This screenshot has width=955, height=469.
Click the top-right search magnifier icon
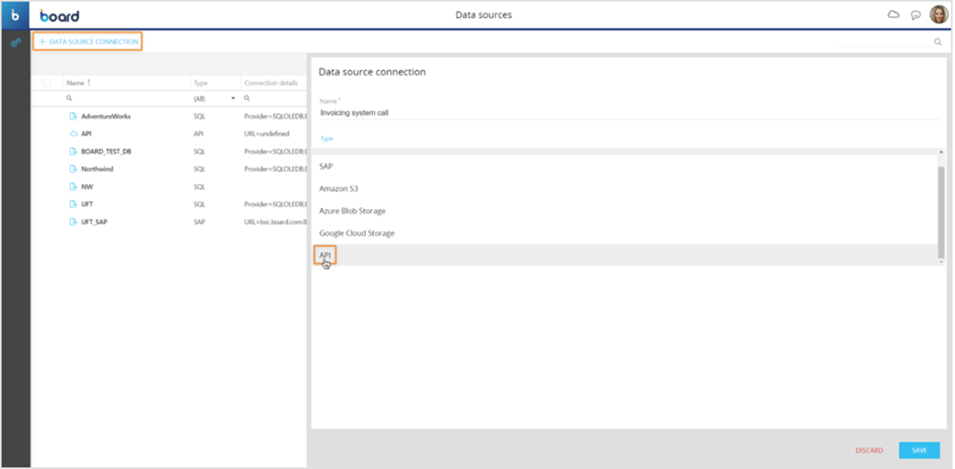click(x=937, y=42)
